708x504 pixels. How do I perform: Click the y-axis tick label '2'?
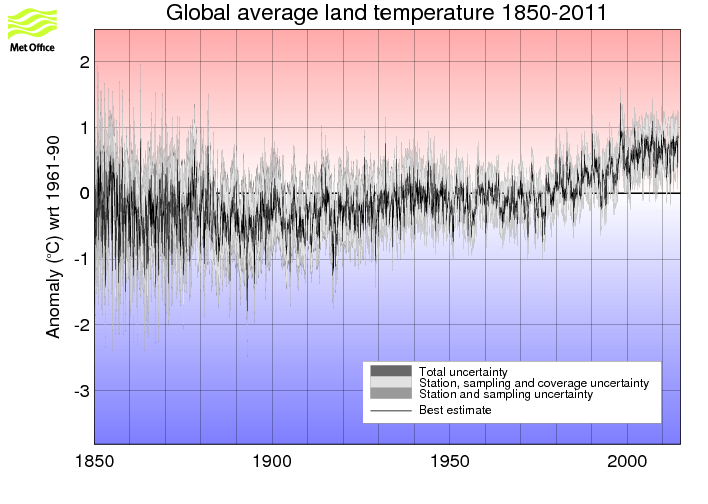click(84, 62)
